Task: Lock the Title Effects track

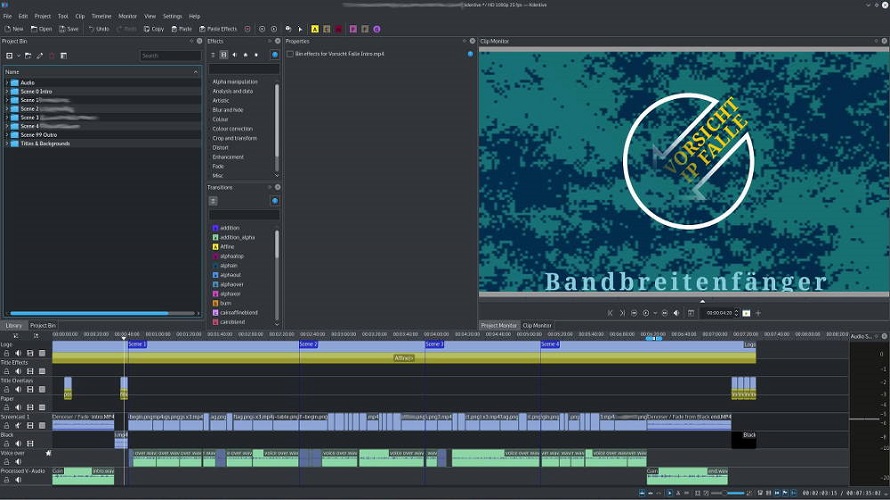Action: (8, 372)
